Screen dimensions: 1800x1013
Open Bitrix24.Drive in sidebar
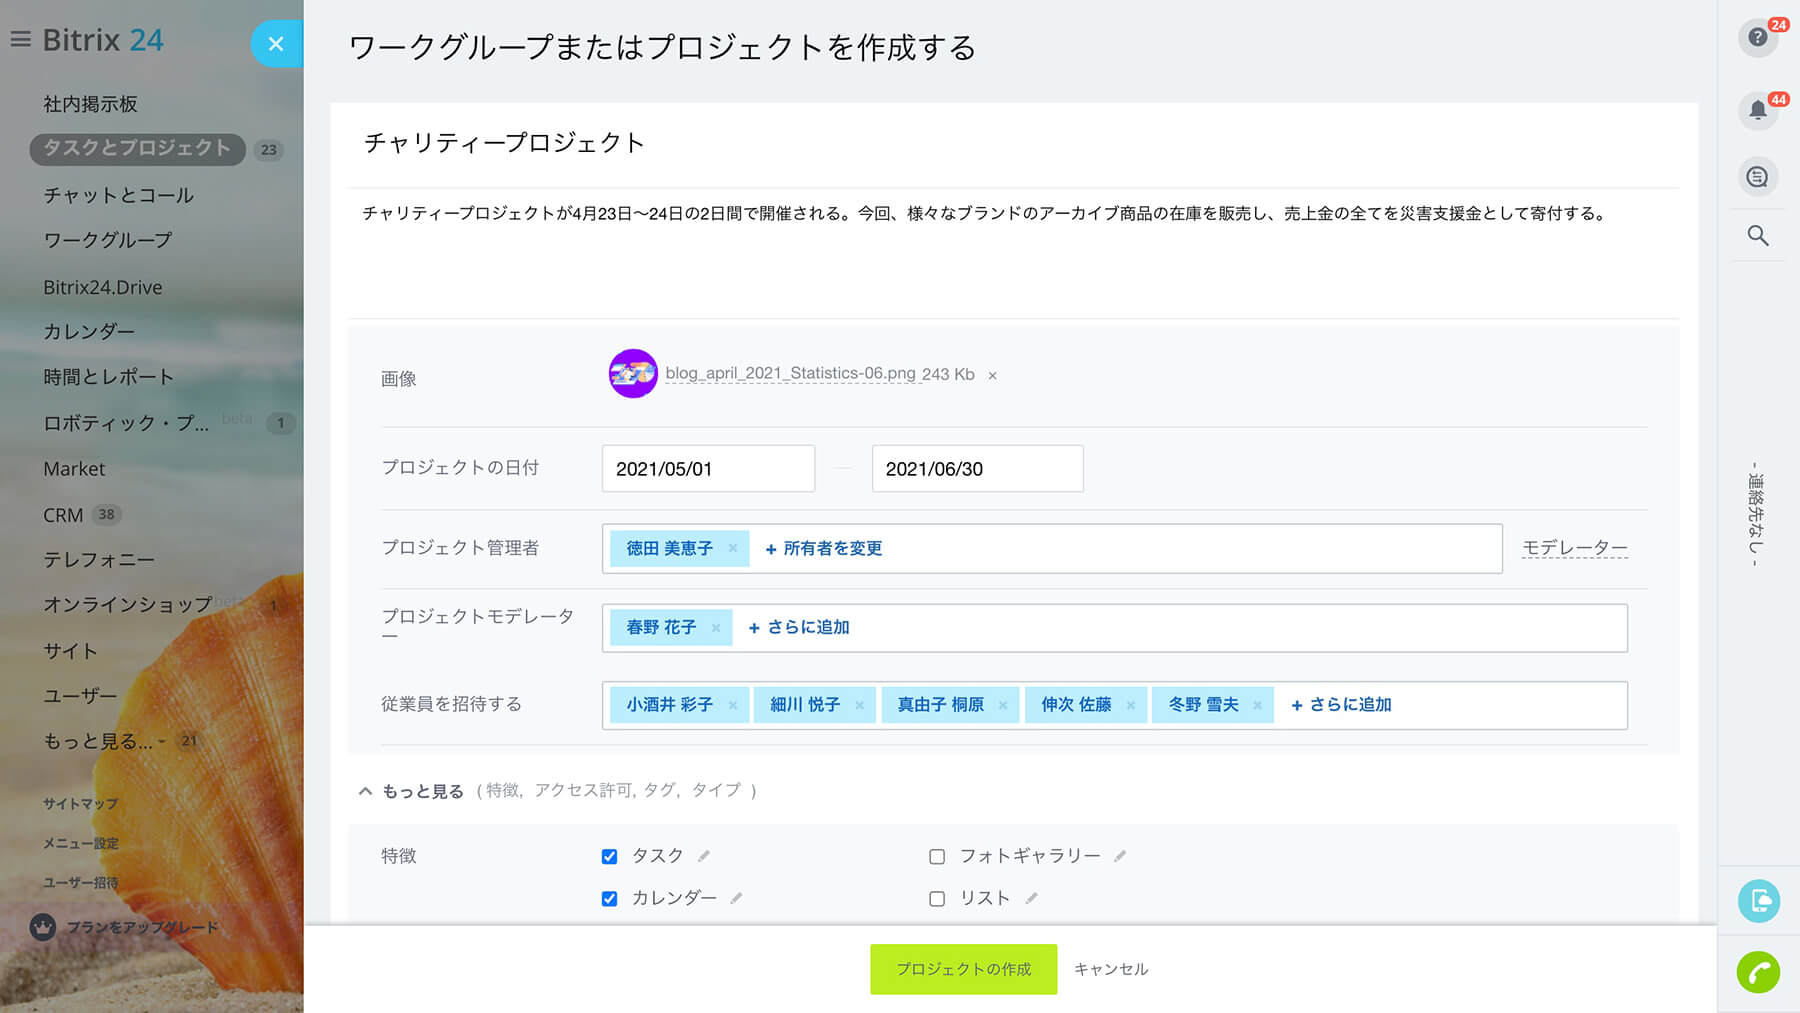[x=102, y=287]
